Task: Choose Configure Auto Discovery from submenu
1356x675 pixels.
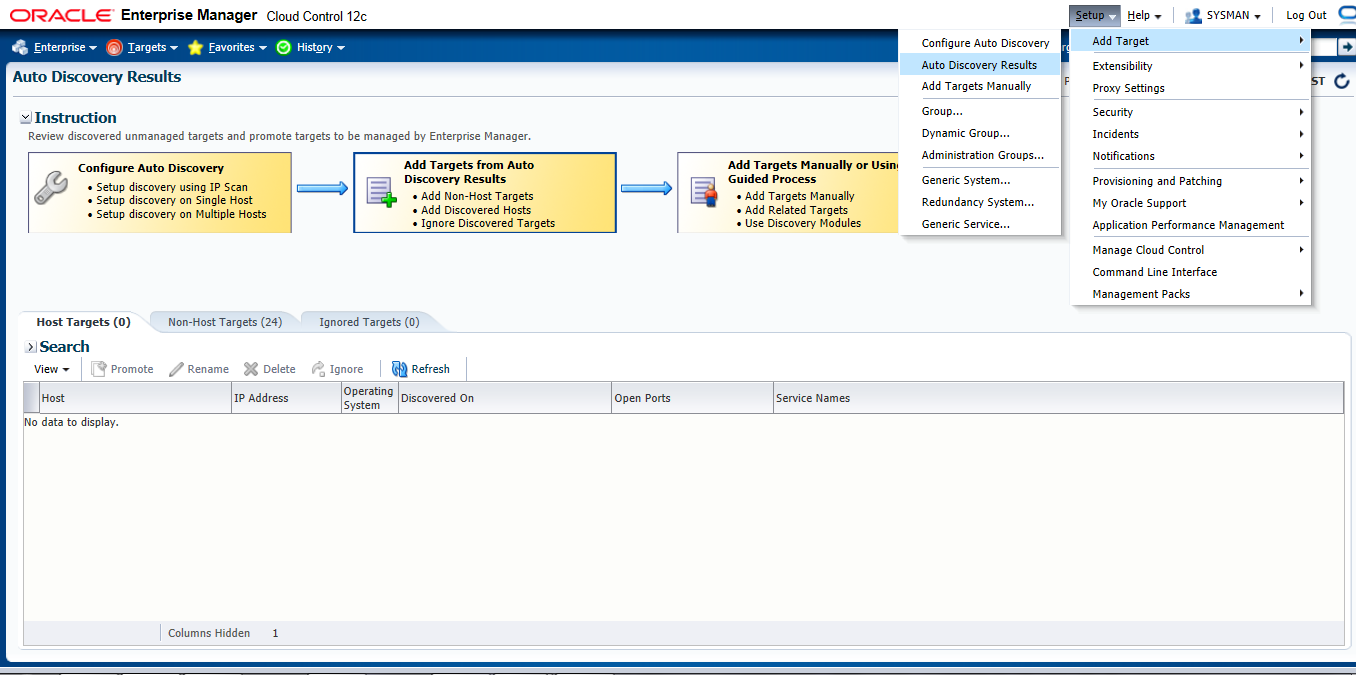Action: pos(985,43)
